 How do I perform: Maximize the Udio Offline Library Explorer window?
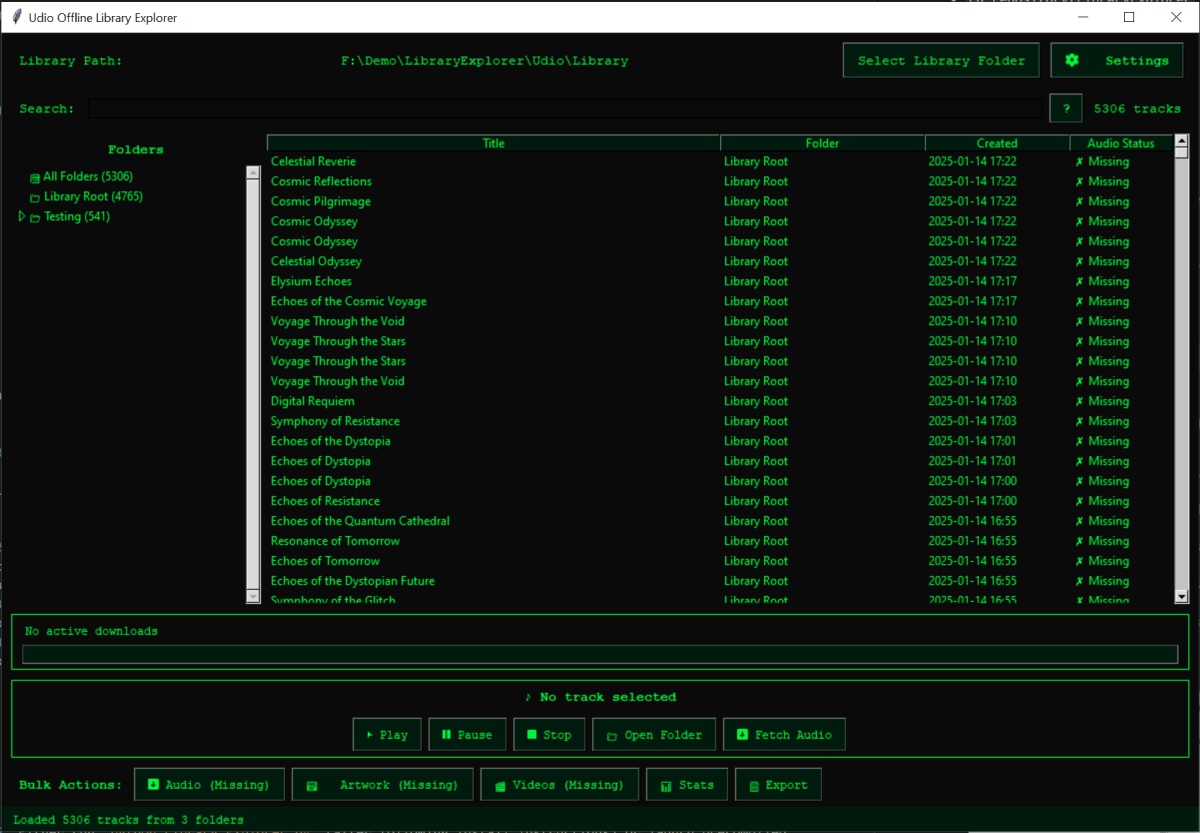(1129, 17)
